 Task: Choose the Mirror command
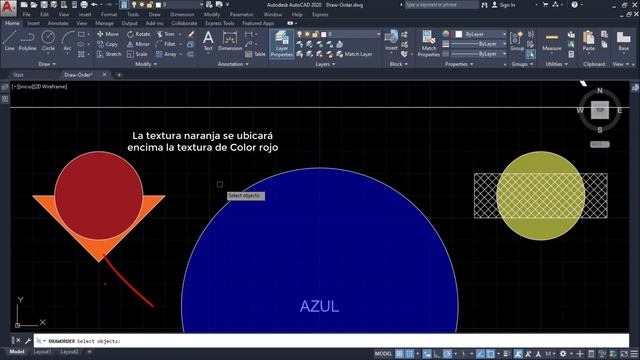coord(138,44)
